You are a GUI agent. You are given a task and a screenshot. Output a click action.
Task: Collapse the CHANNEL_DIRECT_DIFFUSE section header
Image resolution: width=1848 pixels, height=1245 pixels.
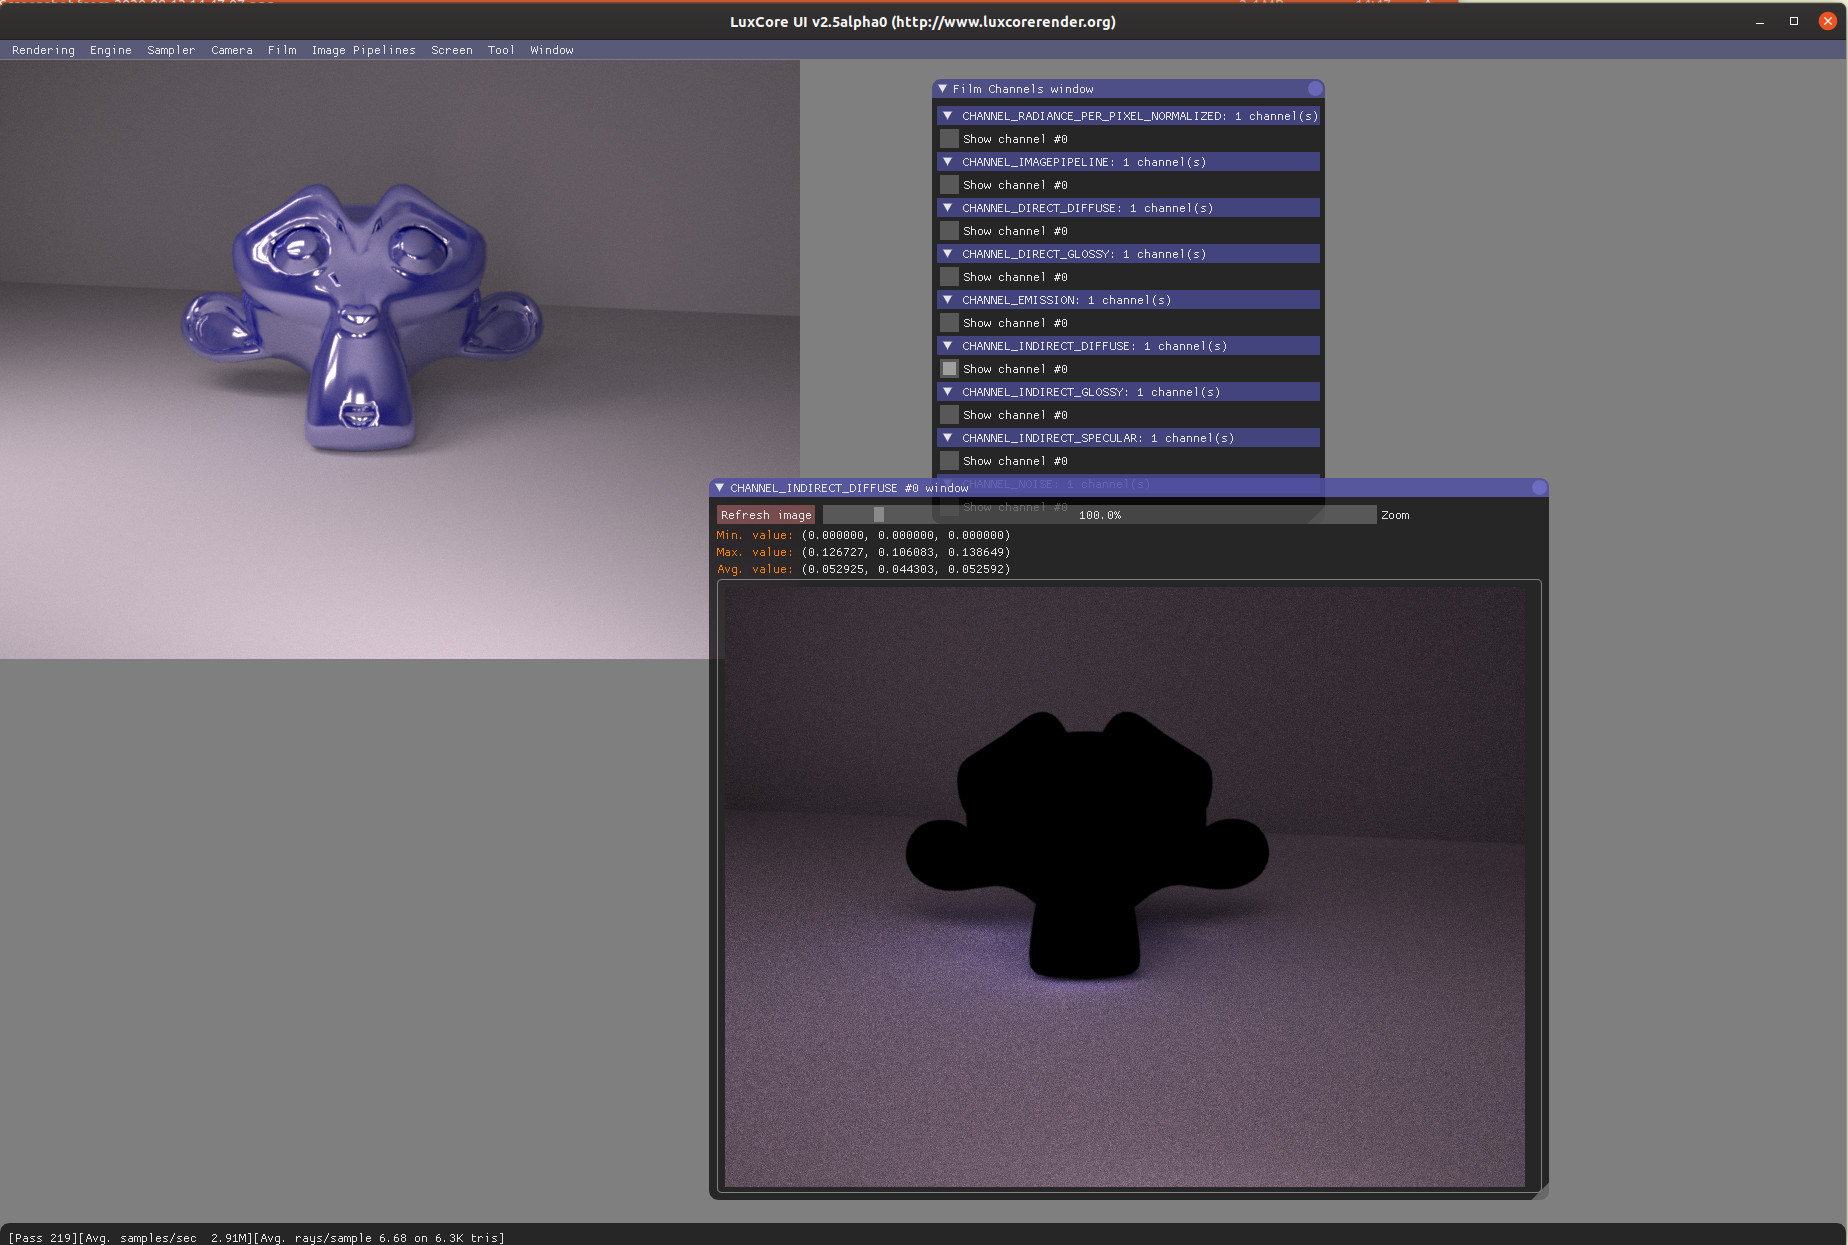point(948,208)
